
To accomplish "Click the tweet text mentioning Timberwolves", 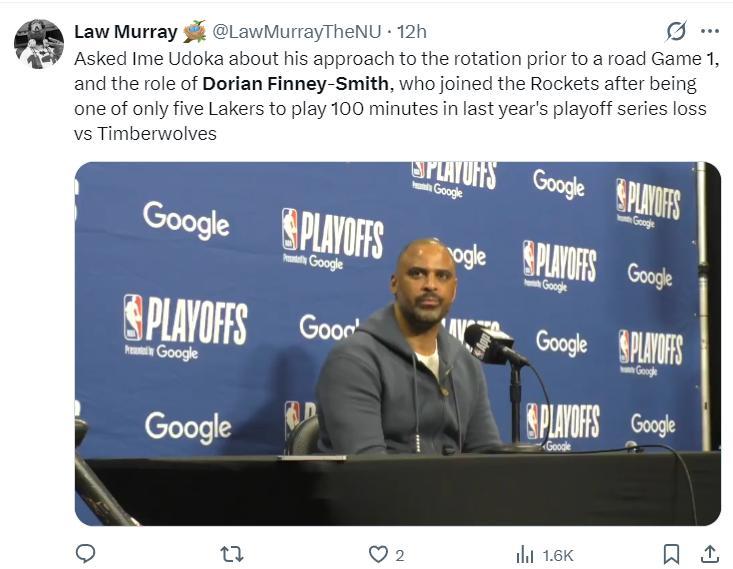I will (x=146, y=133).
